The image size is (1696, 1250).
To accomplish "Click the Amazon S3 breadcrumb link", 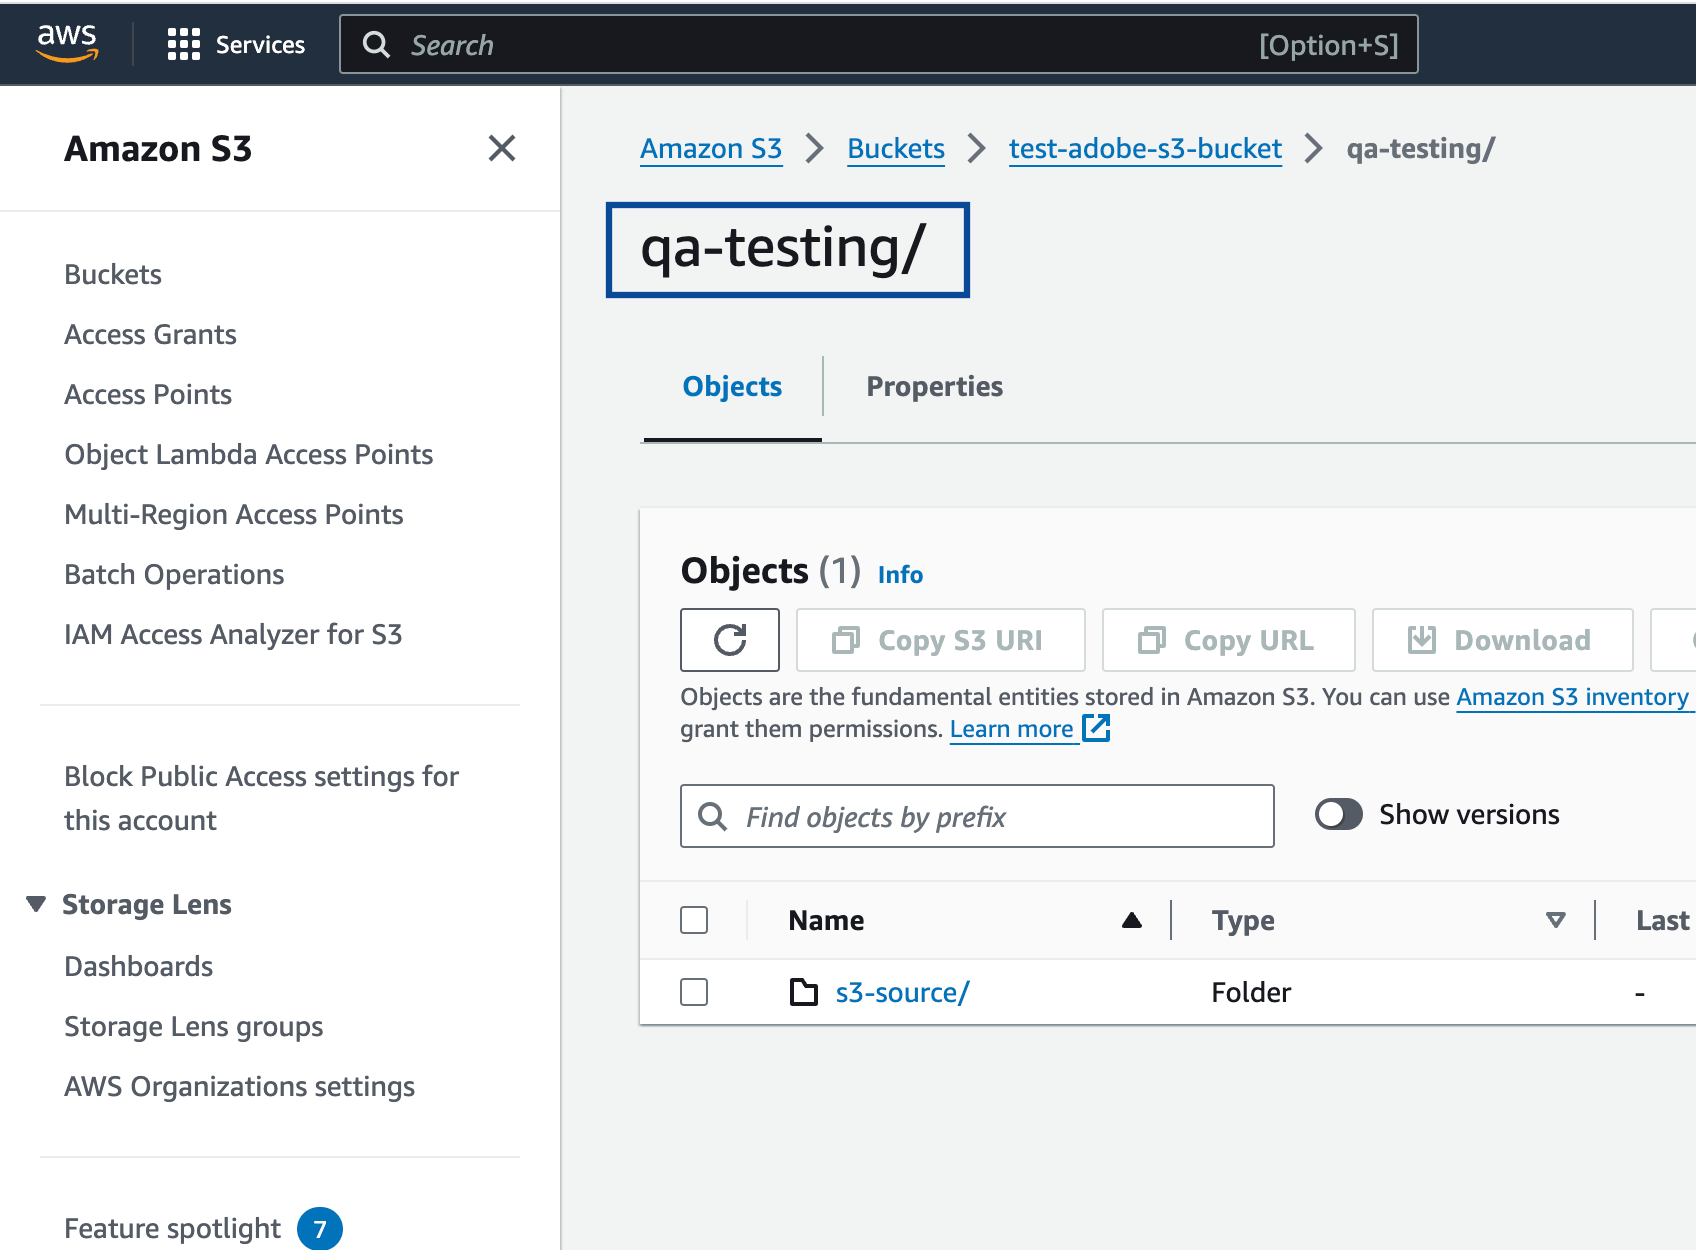I will pos(711,149).
